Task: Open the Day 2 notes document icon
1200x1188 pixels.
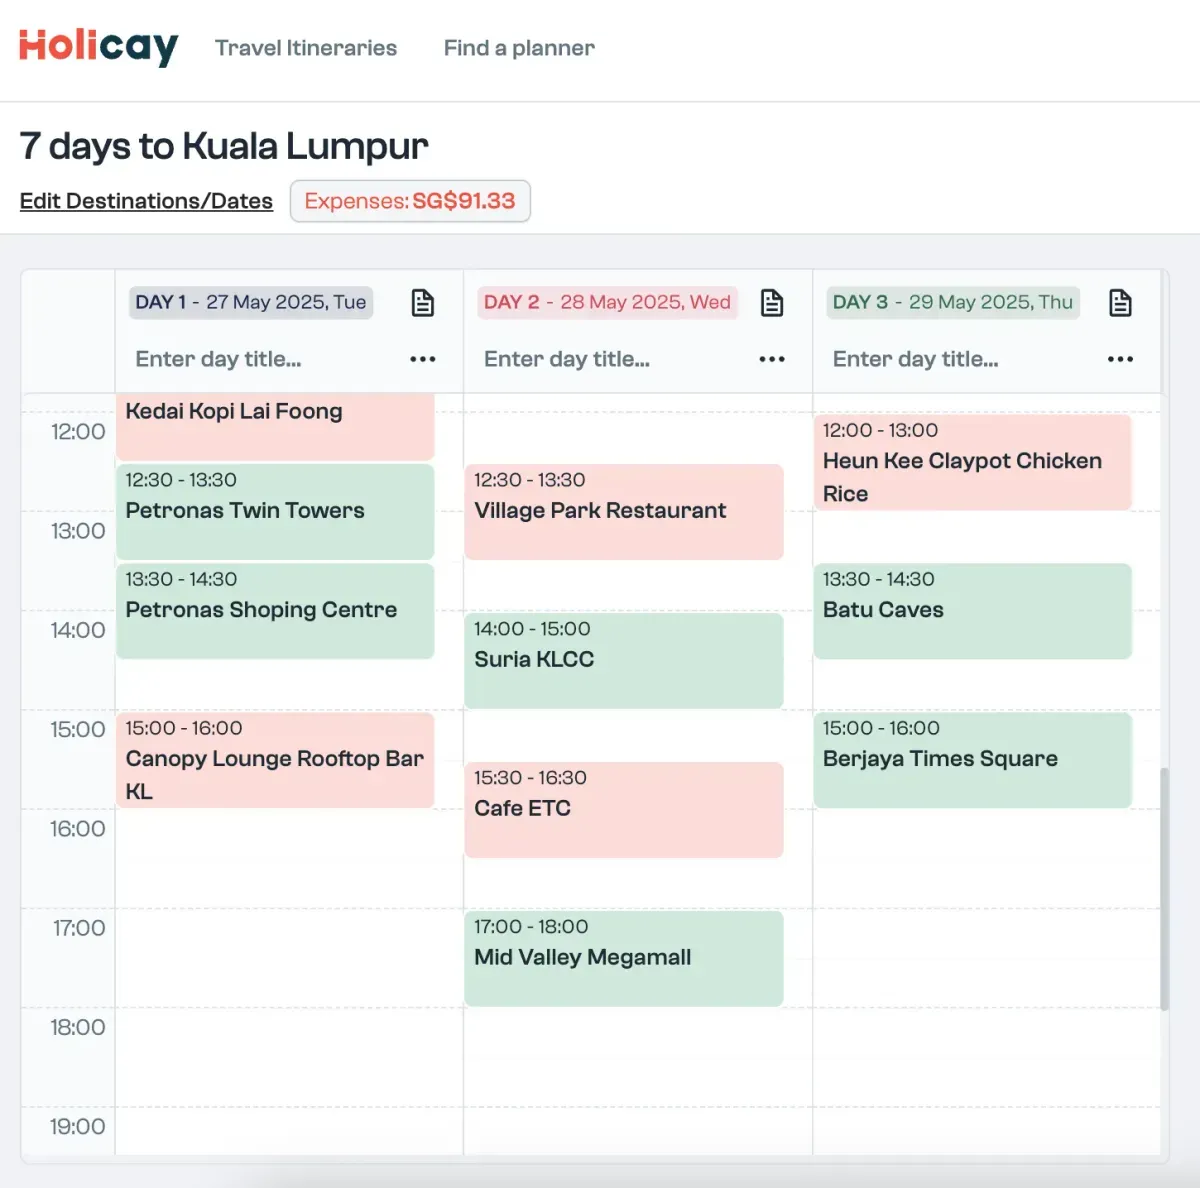Action: 772,303
